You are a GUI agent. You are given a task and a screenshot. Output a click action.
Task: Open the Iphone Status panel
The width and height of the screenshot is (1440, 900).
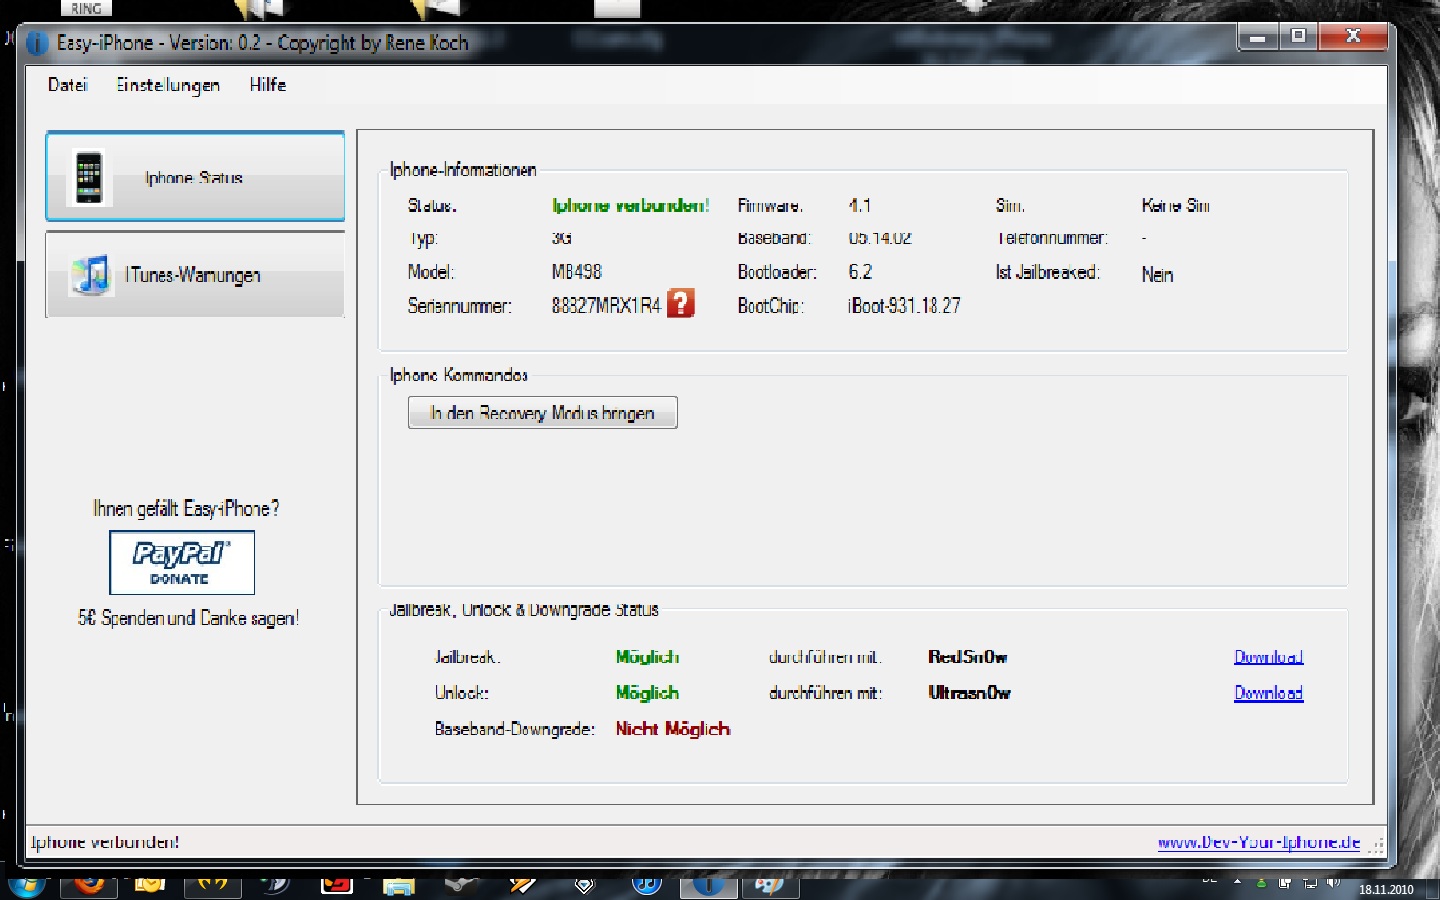click(195, 177)
